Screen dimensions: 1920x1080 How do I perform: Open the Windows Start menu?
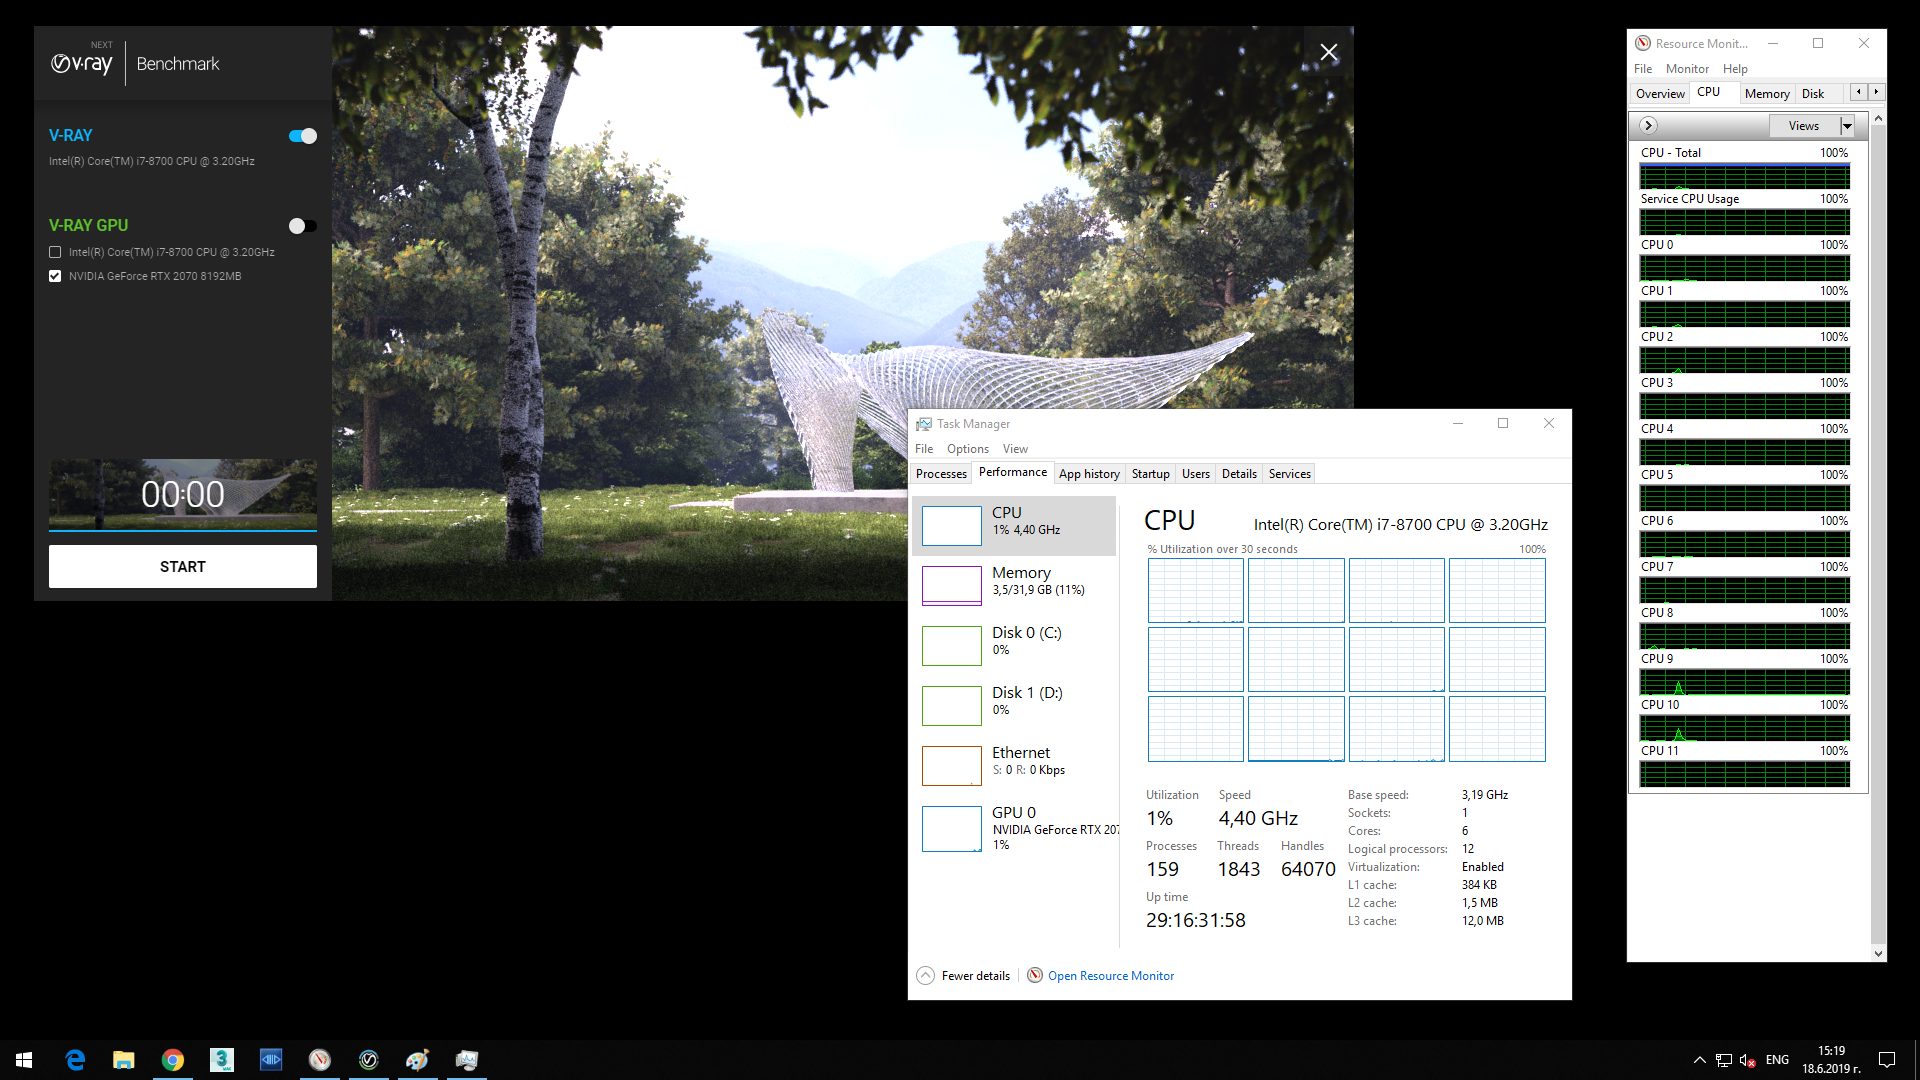point(24,1060)
